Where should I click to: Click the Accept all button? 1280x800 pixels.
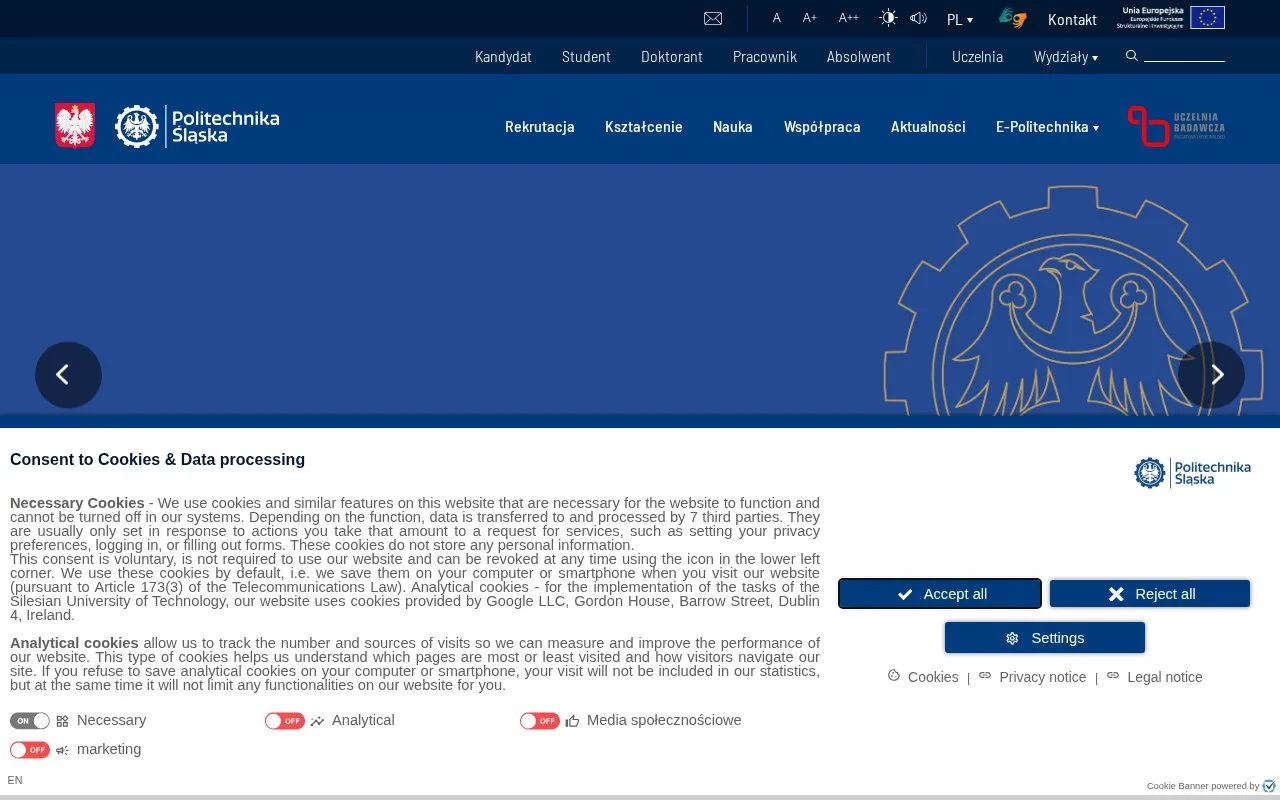(x=940, y=594)
